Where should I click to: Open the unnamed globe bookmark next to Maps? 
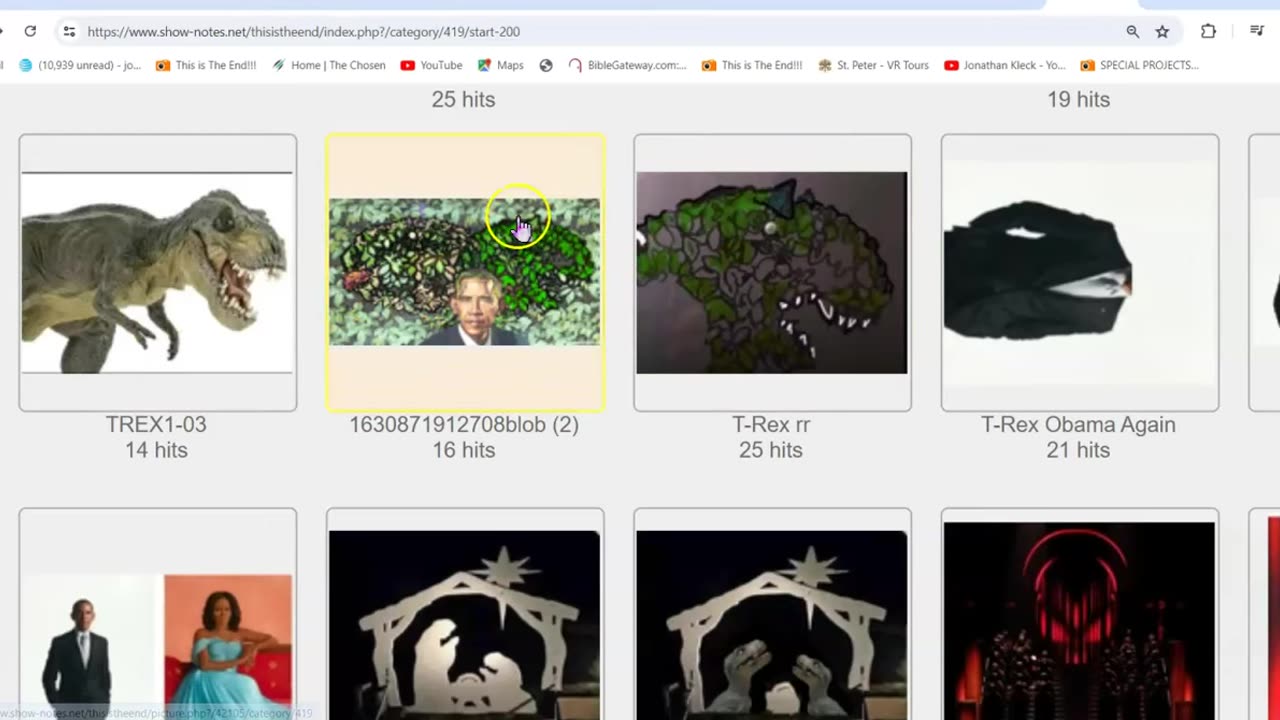pos(546,65)
